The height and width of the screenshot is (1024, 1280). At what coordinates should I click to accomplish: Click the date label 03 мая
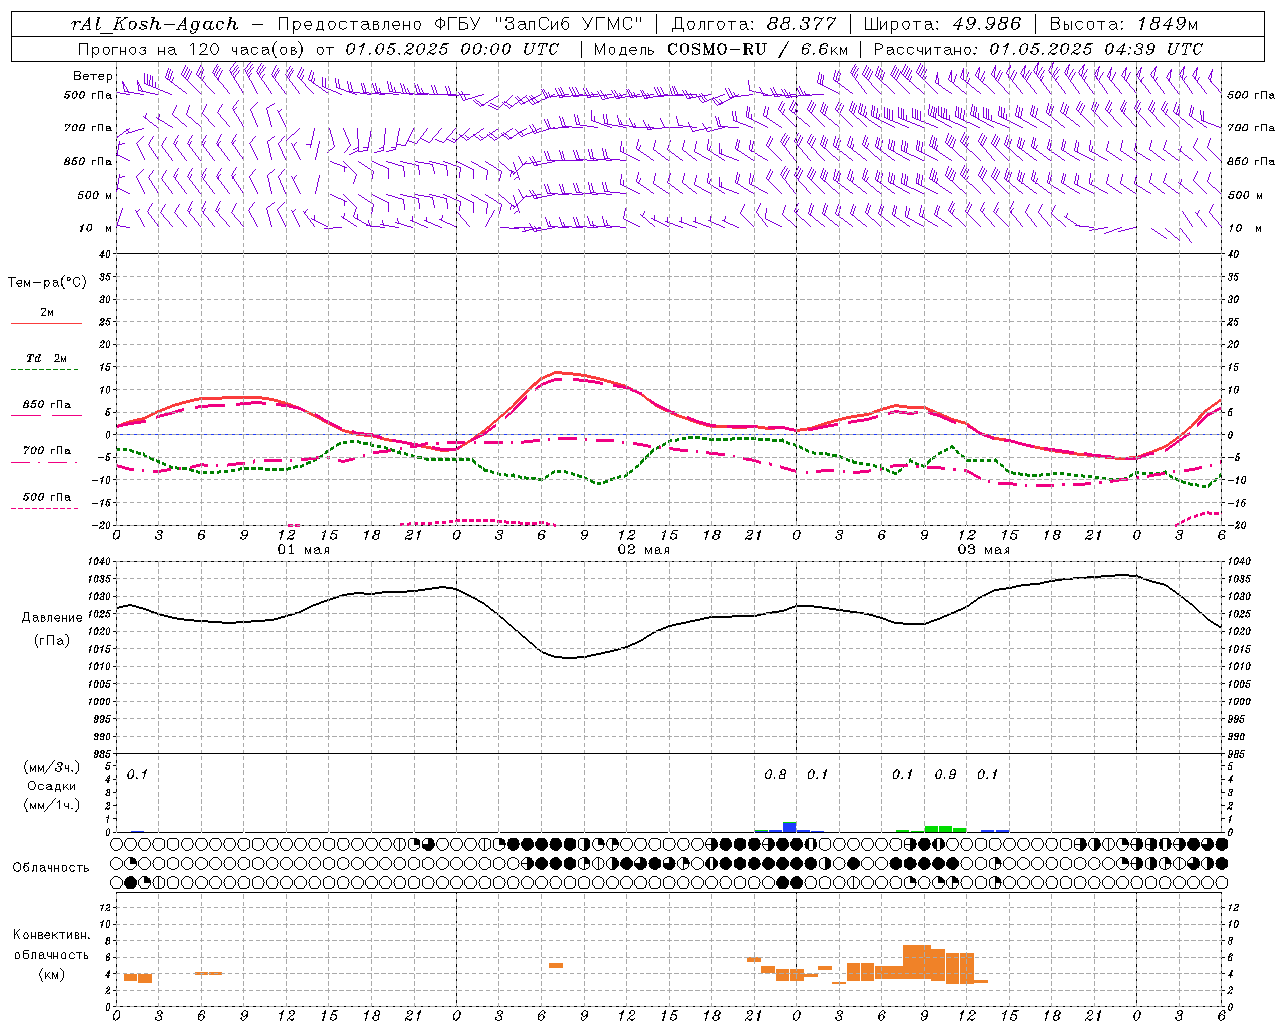click(x=984, y=550)
